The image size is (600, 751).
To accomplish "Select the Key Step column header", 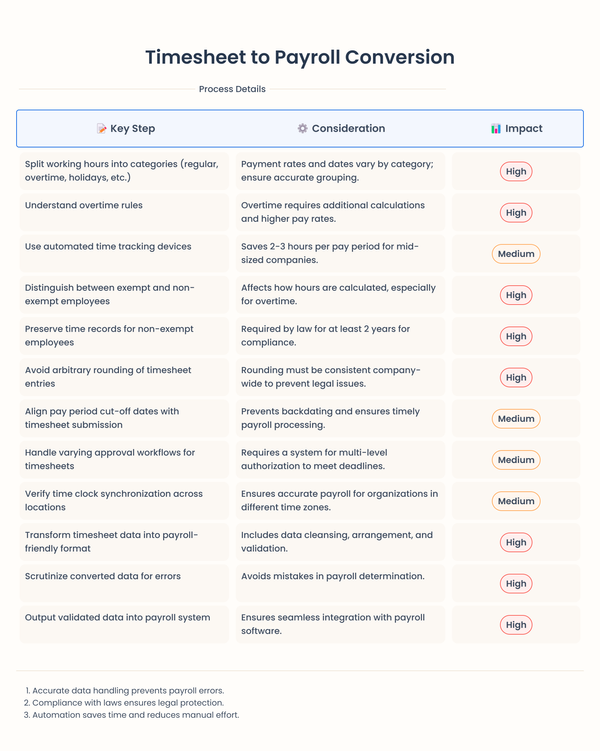I will [x=126, y=128].
